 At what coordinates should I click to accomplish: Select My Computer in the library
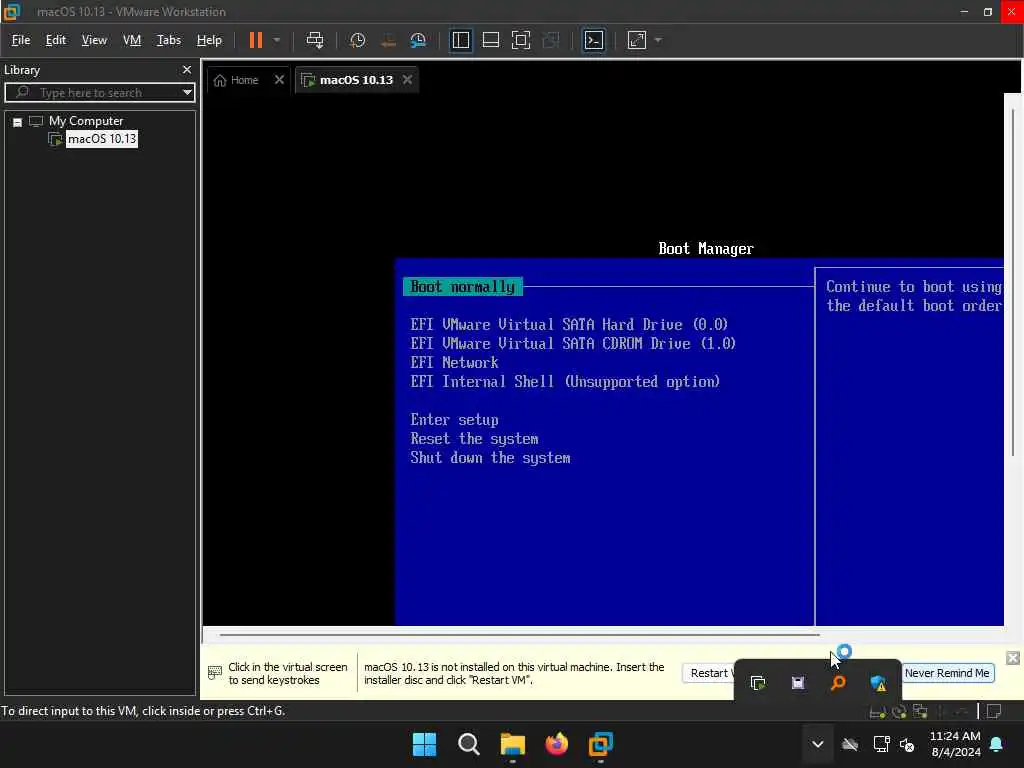point(86,121)
